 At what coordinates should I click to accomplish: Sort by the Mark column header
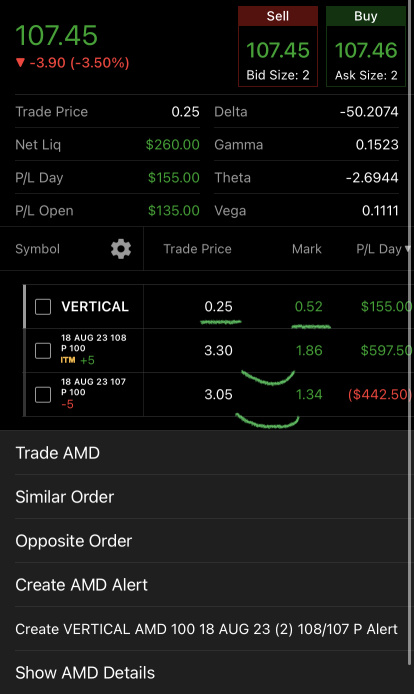306,249
